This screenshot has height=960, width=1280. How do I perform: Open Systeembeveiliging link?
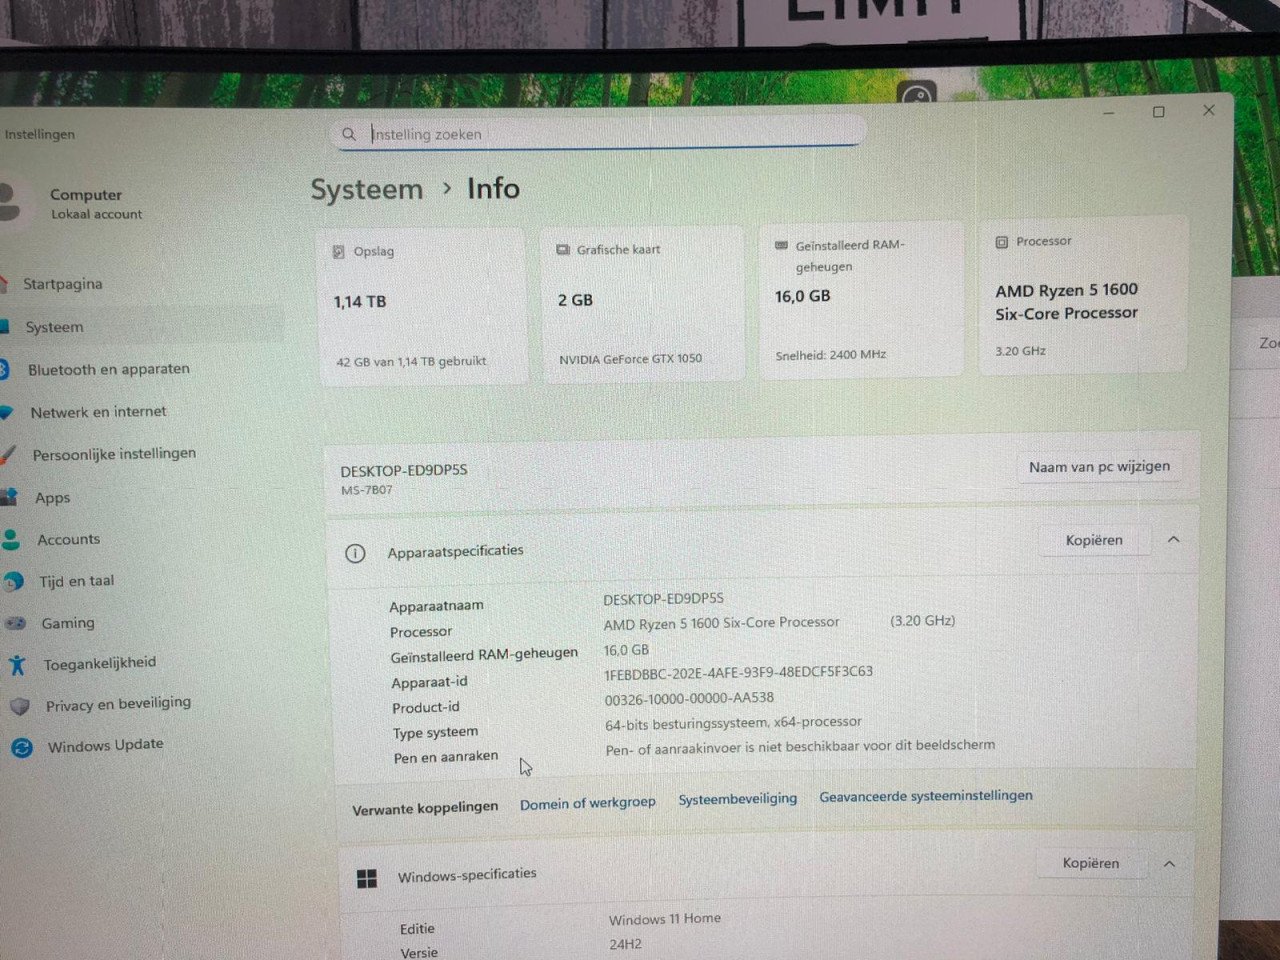coord(738,799)
